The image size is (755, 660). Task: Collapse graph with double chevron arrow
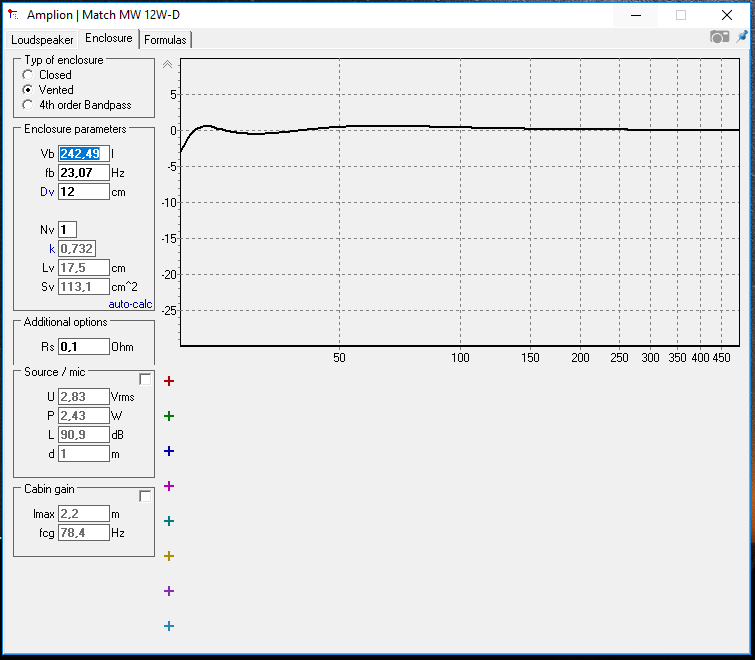tap(167, 65)
